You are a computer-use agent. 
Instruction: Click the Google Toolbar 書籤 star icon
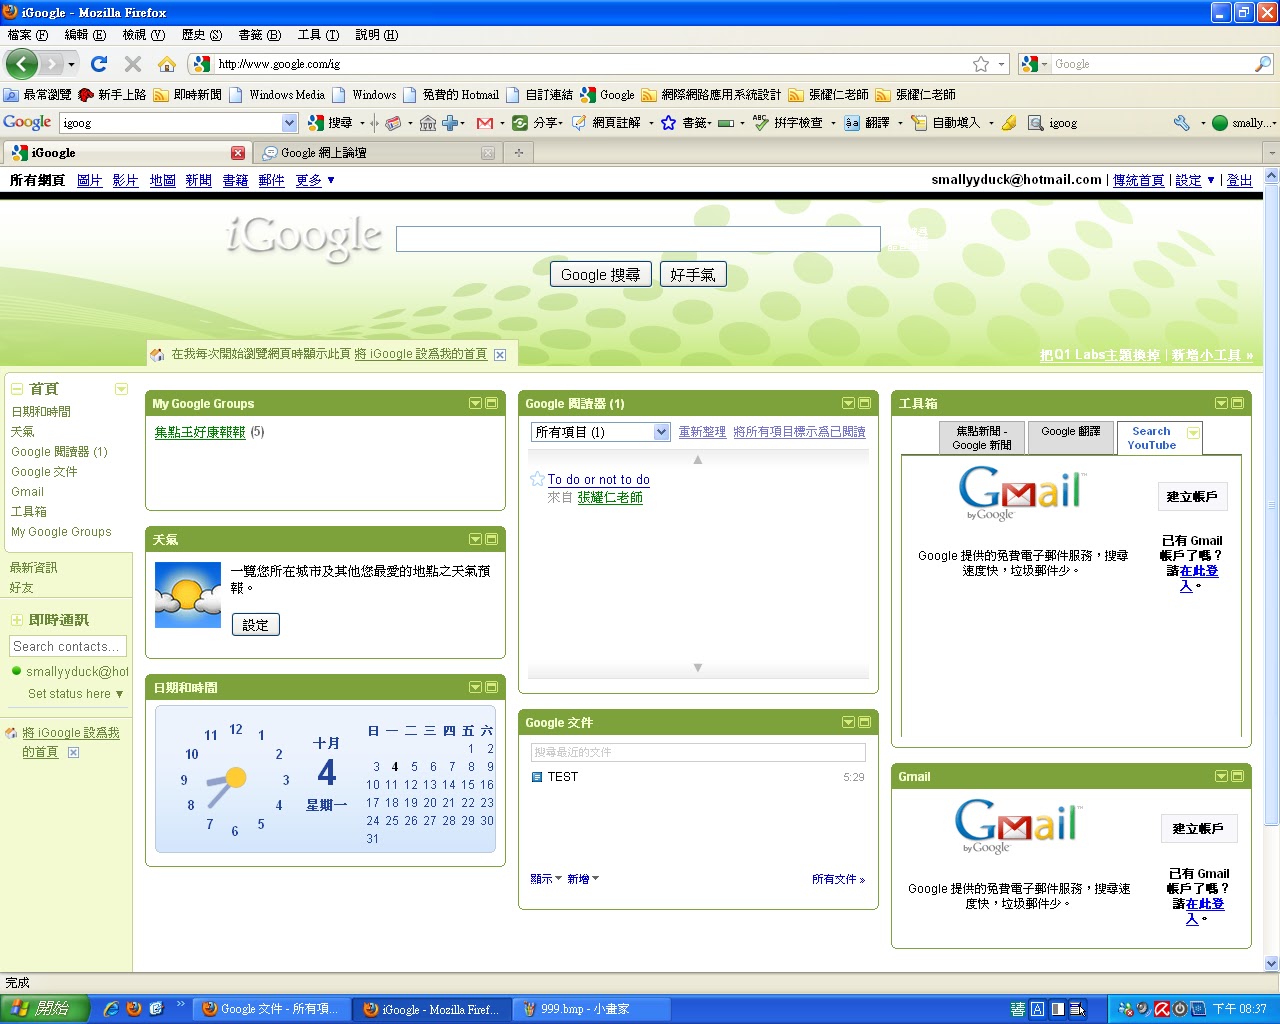pos(668,123)
